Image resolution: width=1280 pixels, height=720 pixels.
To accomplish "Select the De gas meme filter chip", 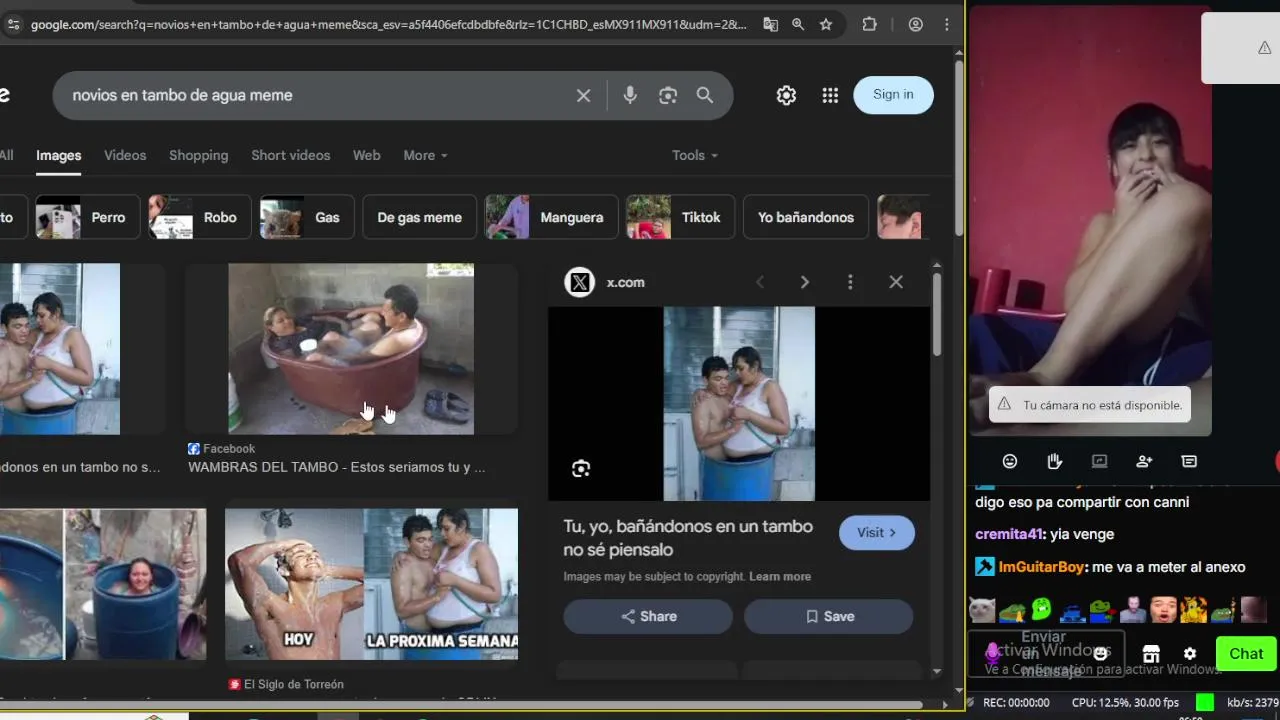I will click(419, 217).
